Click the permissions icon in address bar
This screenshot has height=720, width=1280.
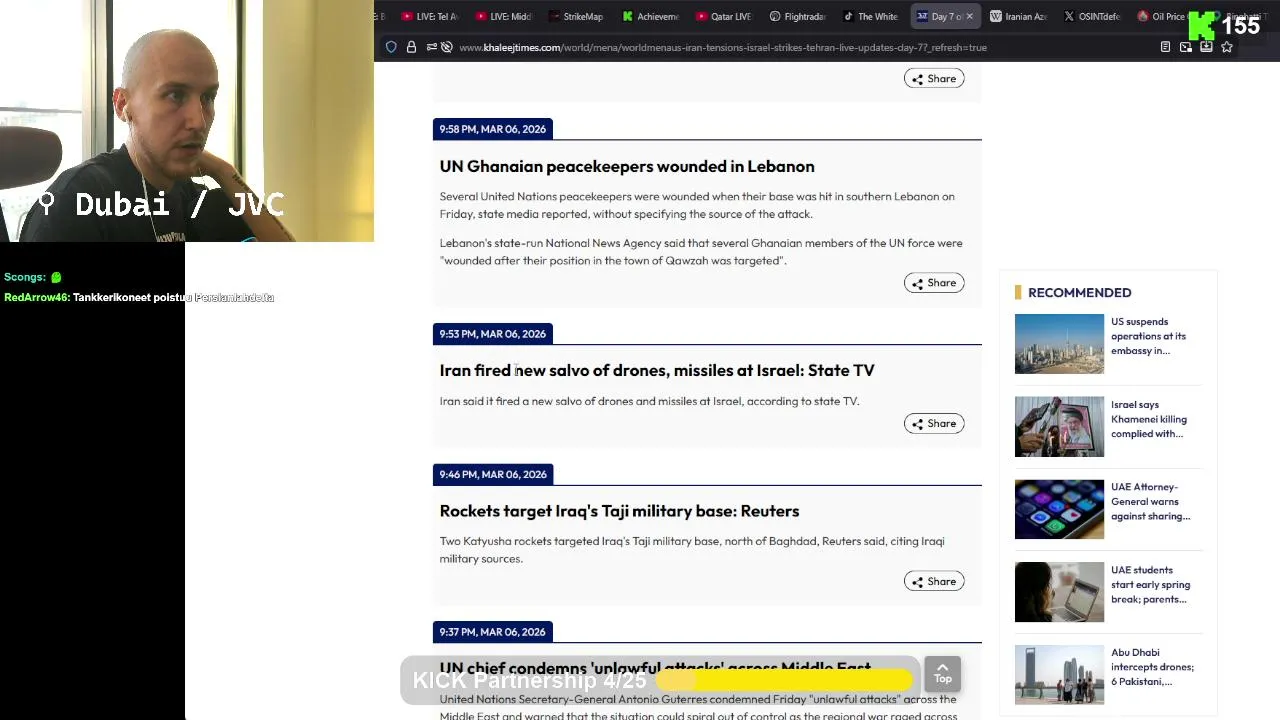point(431,47)
